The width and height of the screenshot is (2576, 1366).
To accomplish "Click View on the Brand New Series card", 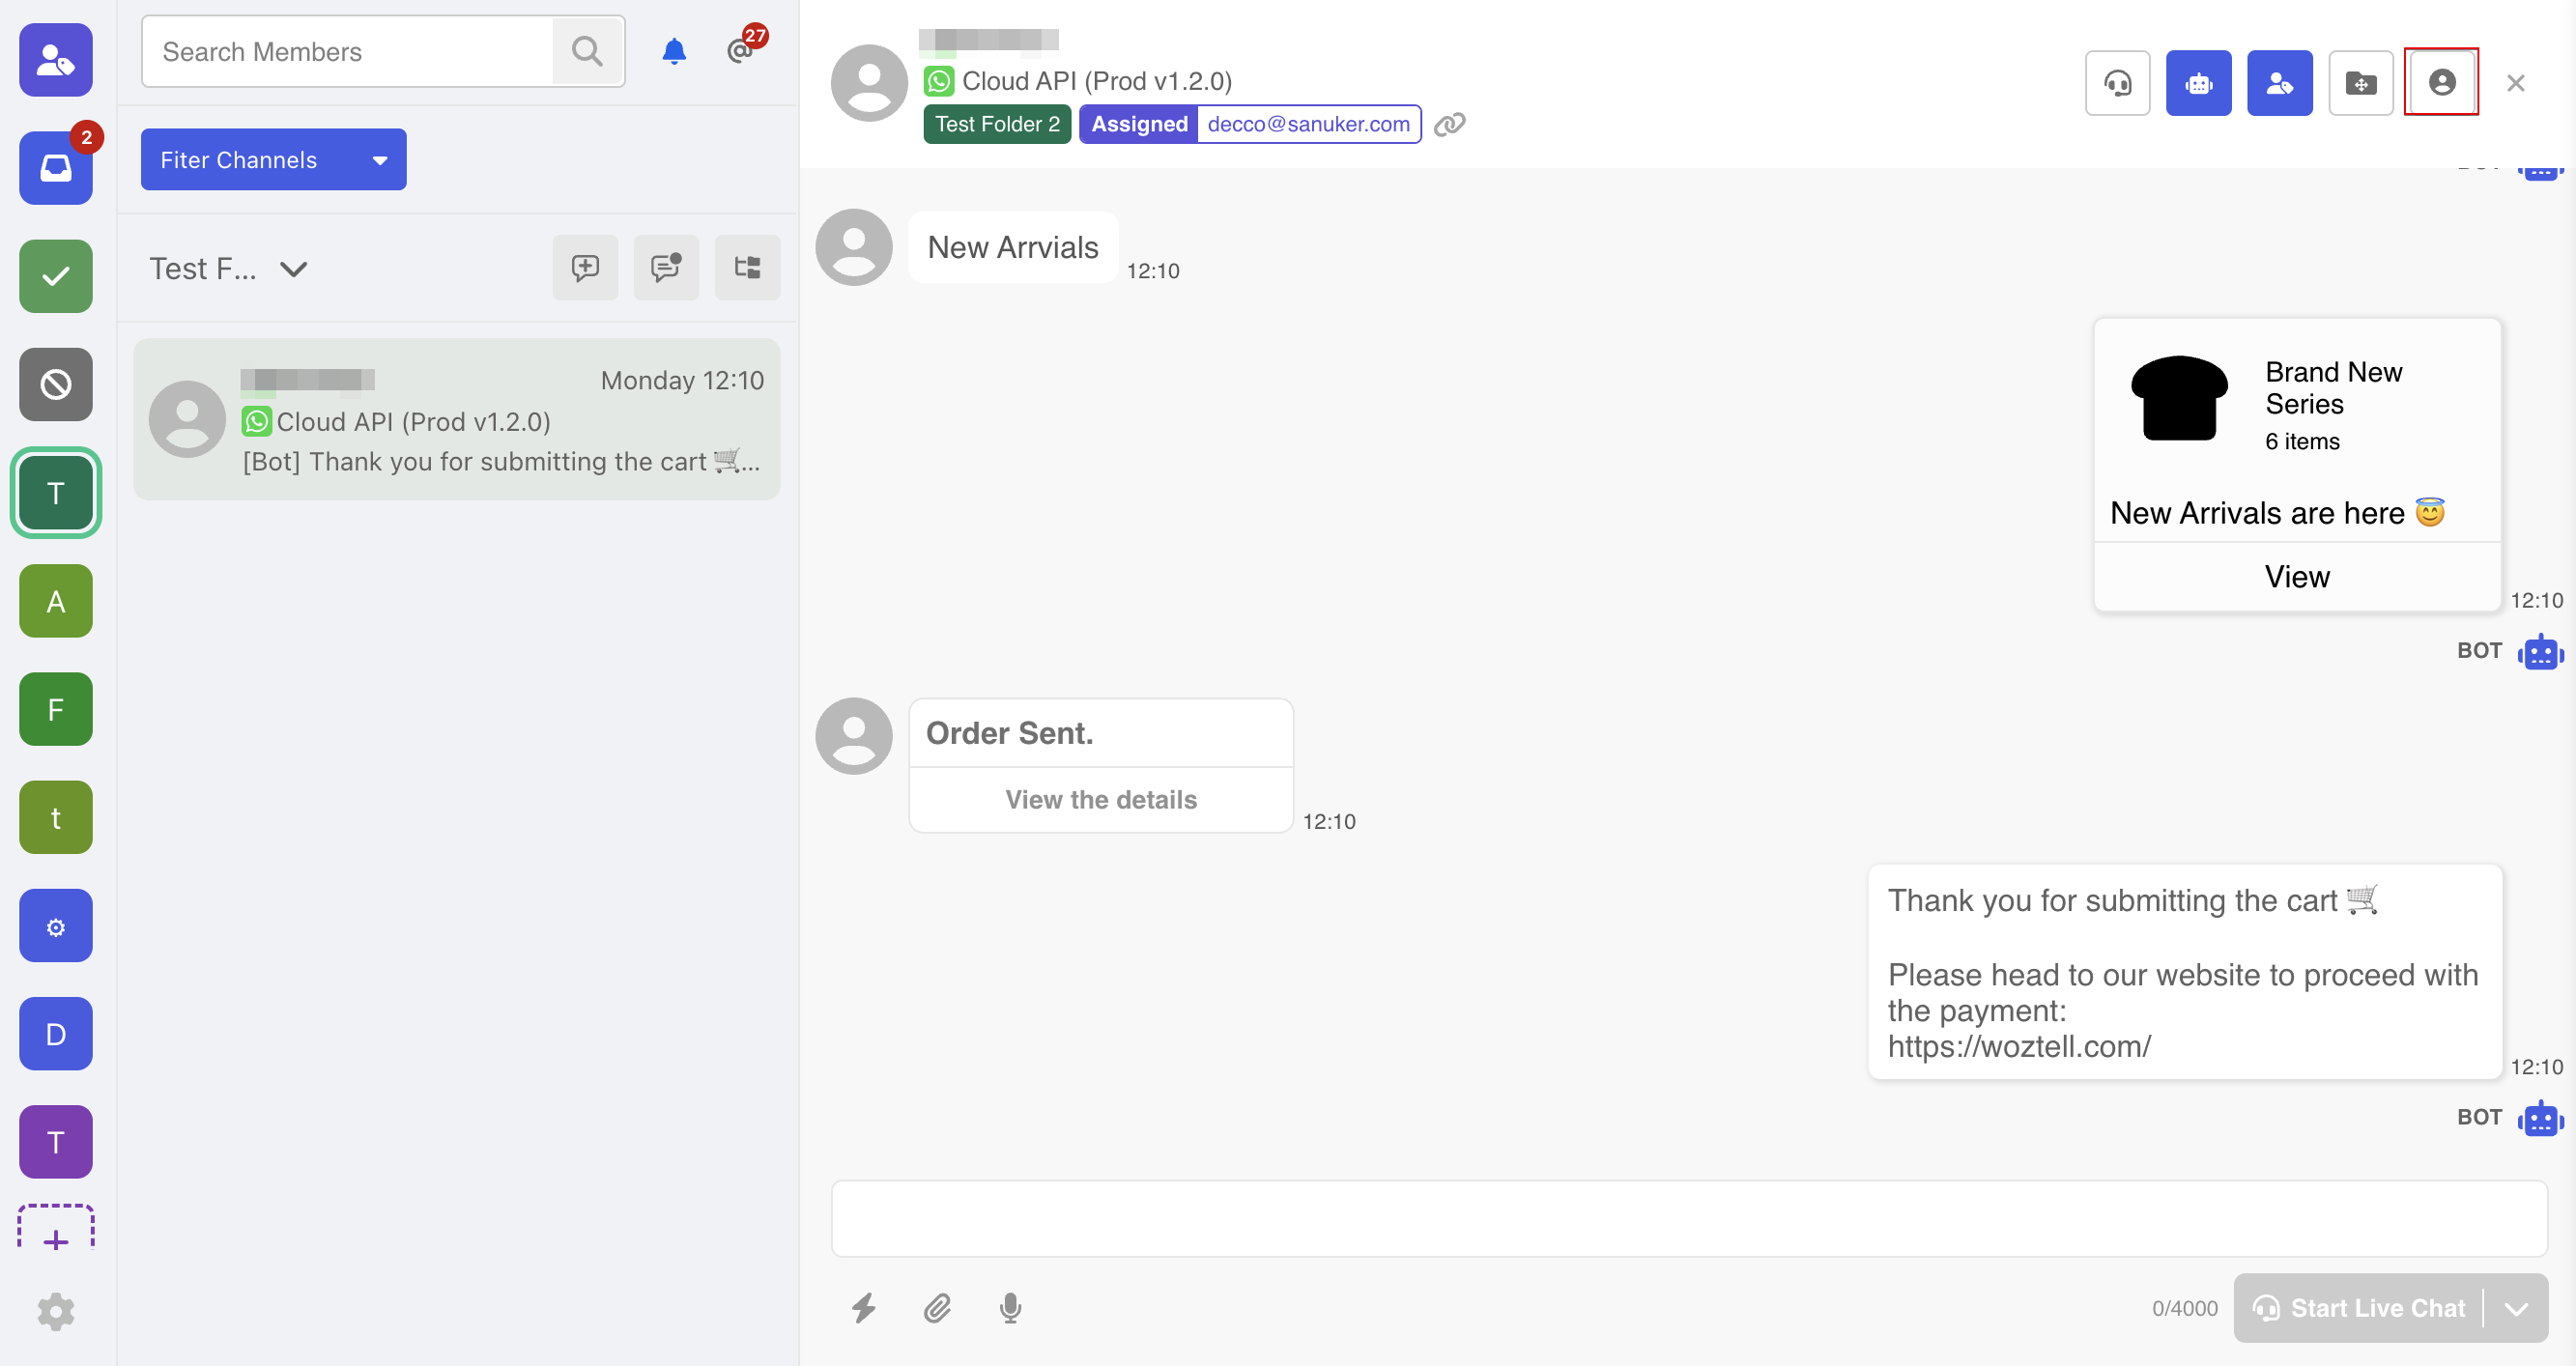I will [x=2296, y=577].
